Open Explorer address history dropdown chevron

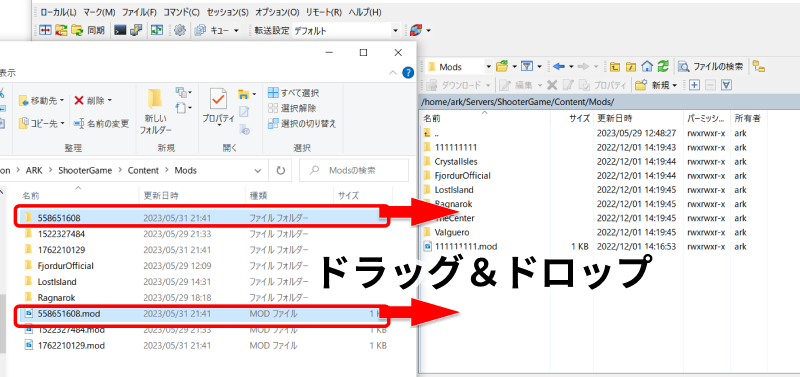(x=259, y=170)
